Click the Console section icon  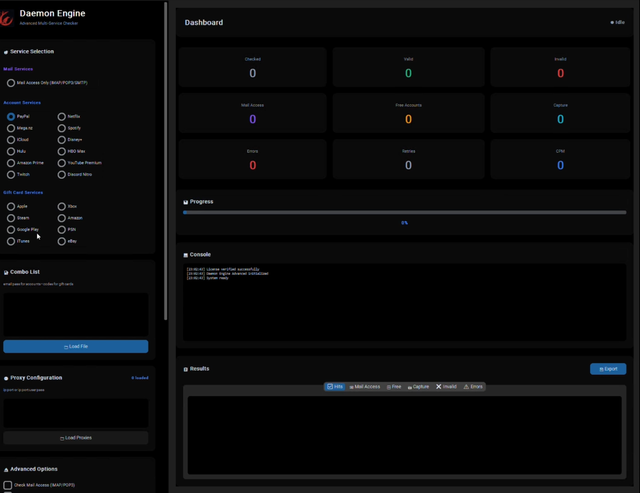click(186, 255)
